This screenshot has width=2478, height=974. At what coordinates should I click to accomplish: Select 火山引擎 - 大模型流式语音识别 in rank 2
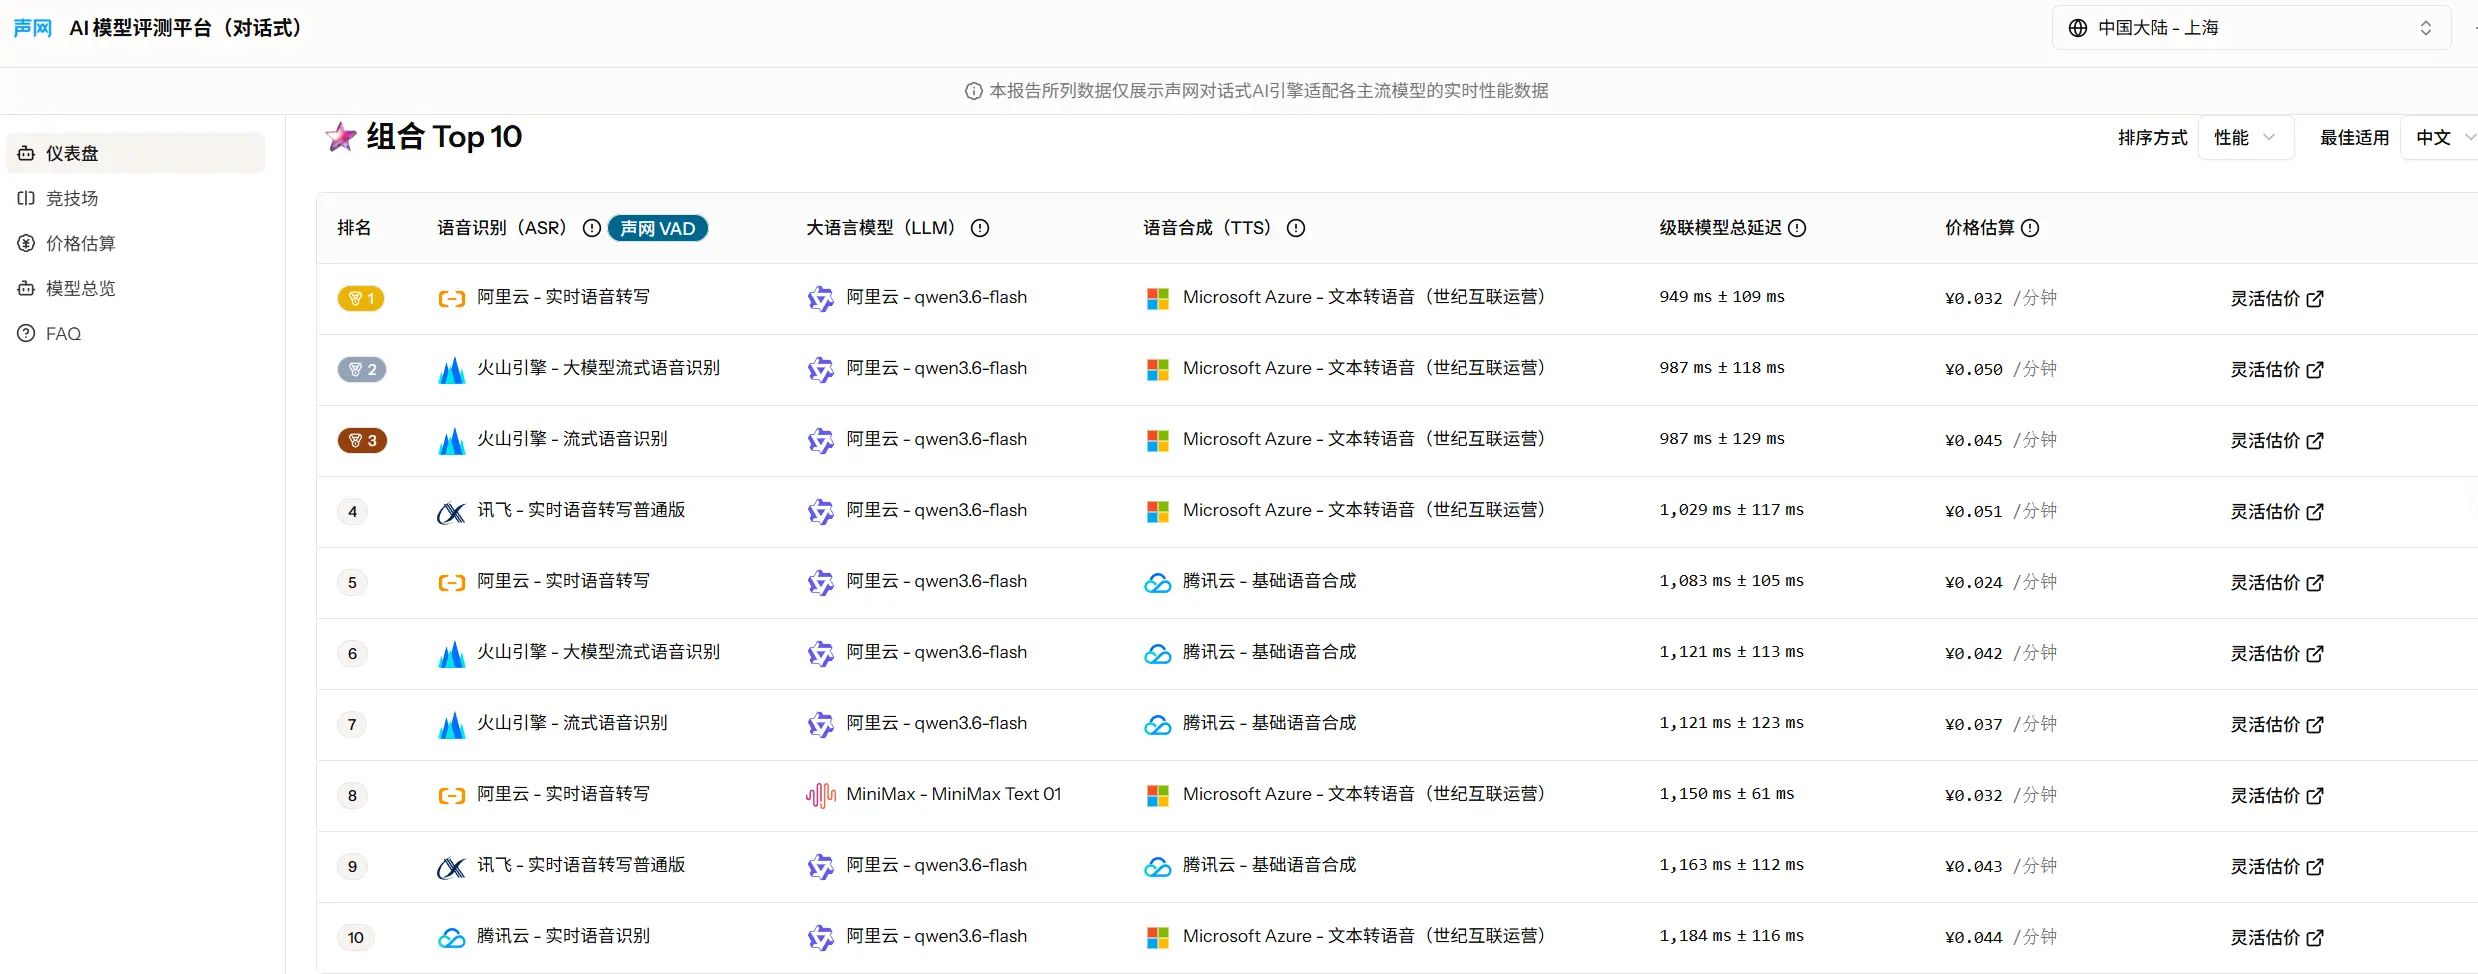coord(598,368)
